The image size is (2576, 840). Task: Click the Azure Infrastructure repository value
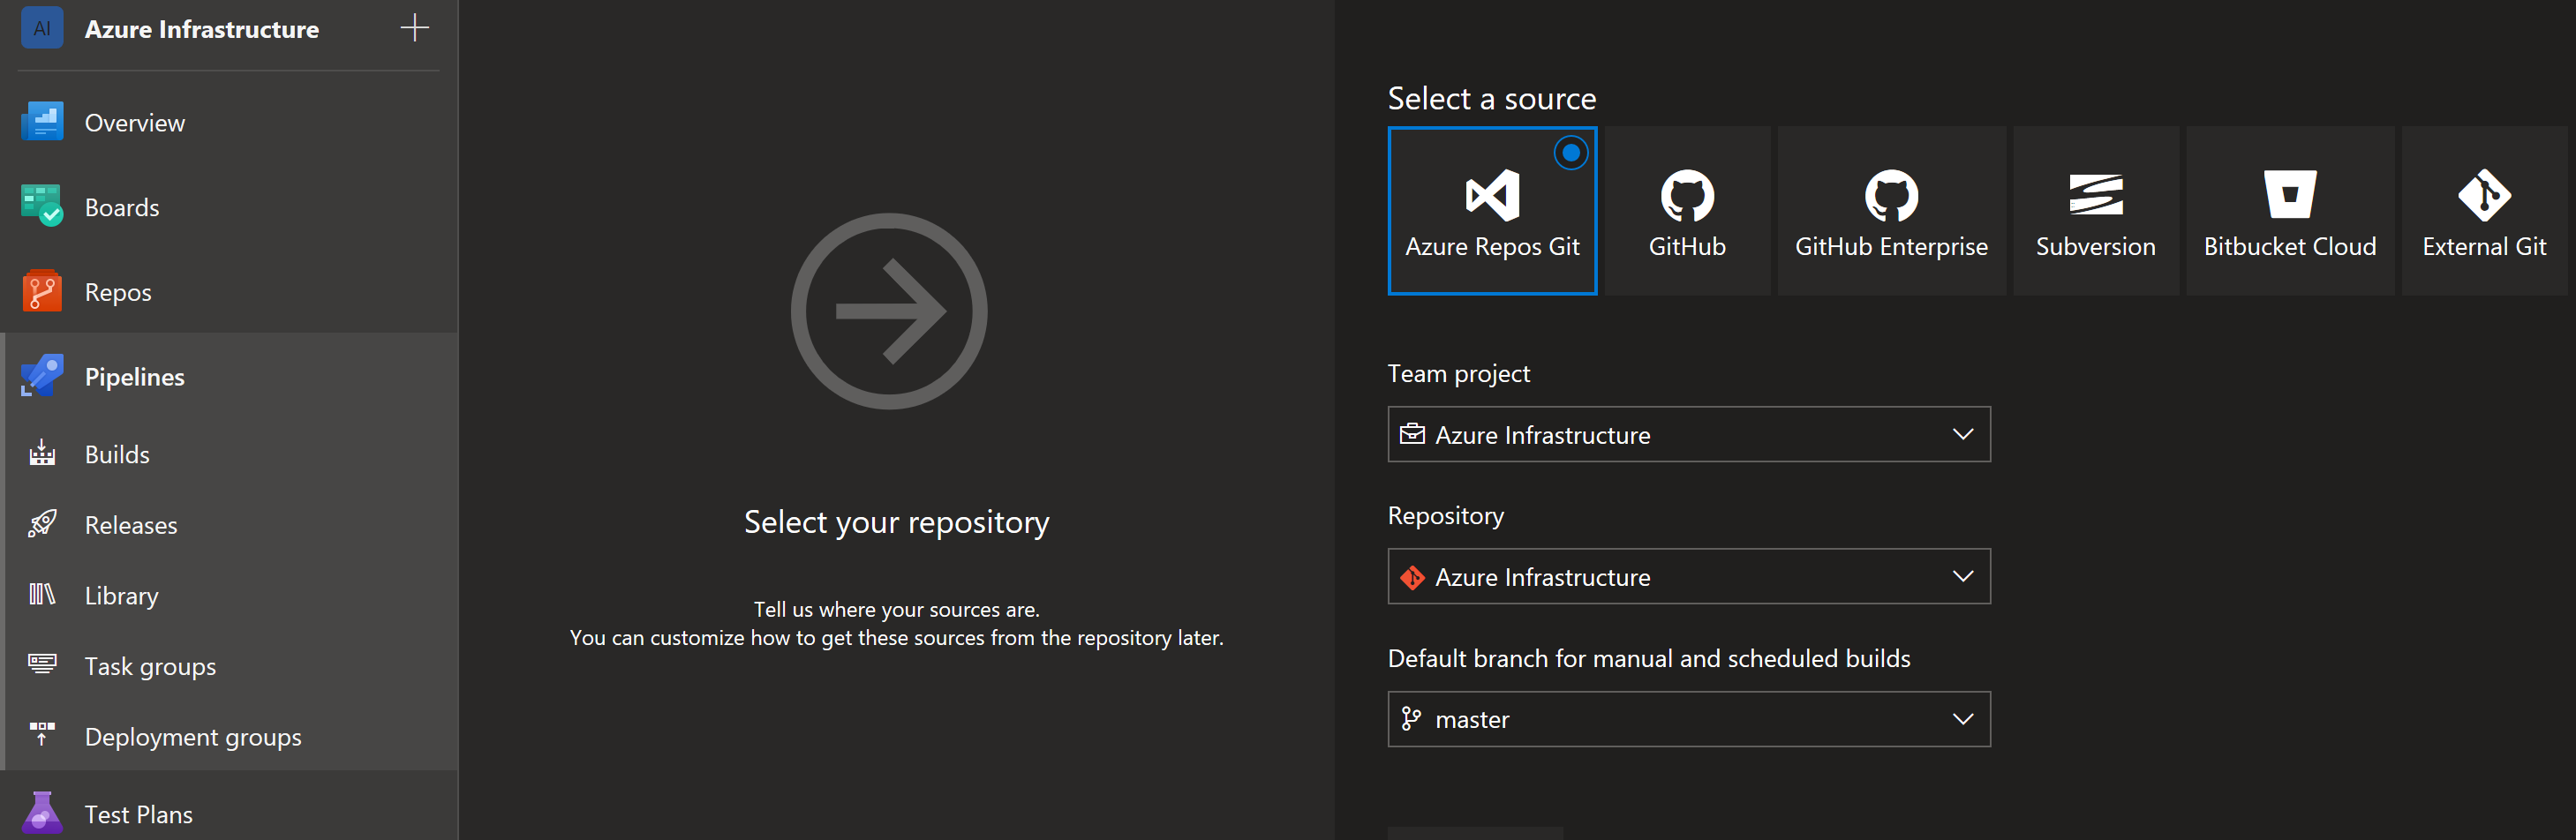1542,577
